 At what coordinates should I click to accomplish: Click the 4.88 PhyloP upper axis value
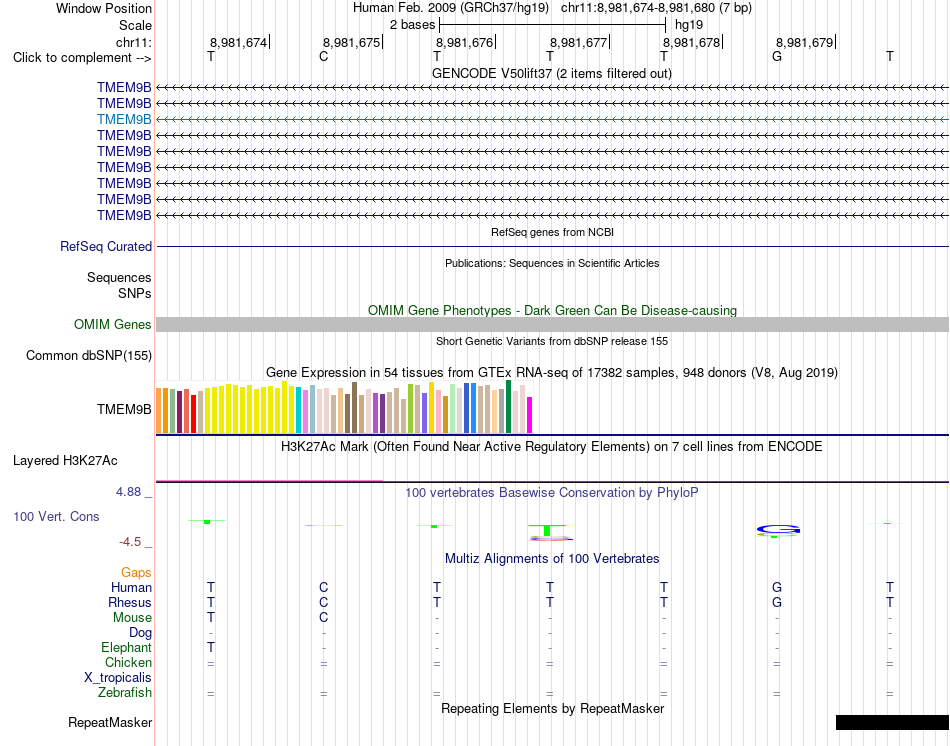[x=128, y=491]
